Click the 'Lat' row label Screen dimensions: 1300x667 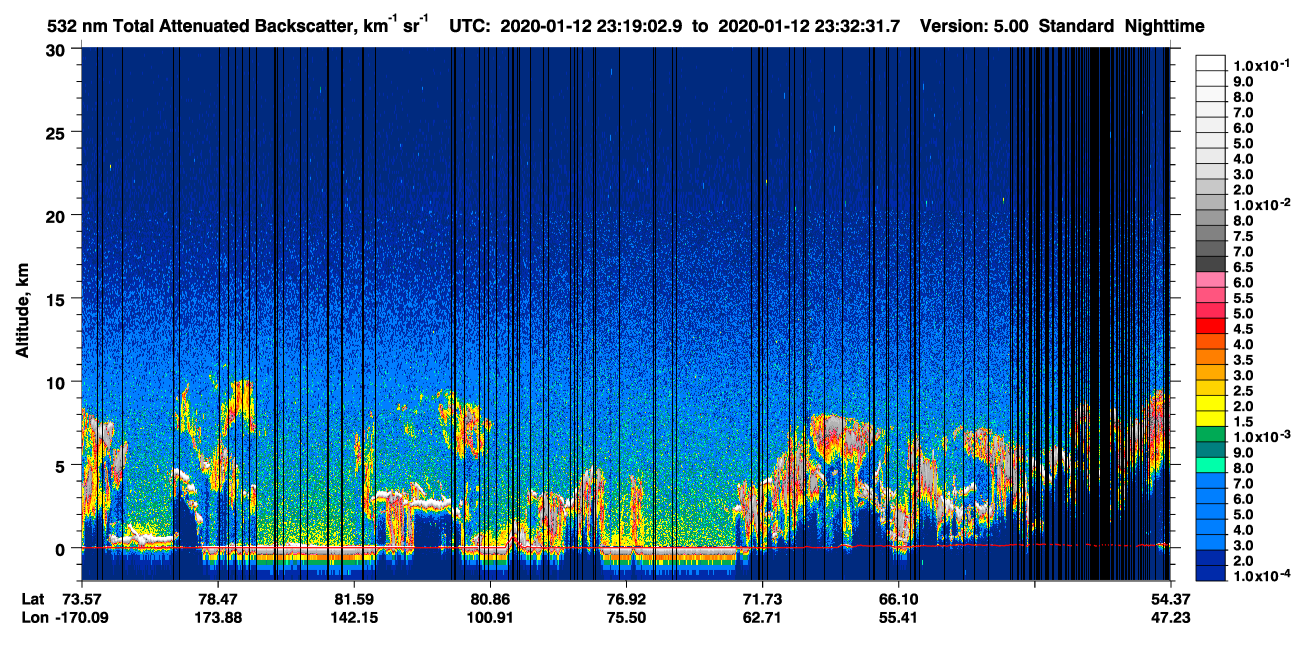point(32,598)
